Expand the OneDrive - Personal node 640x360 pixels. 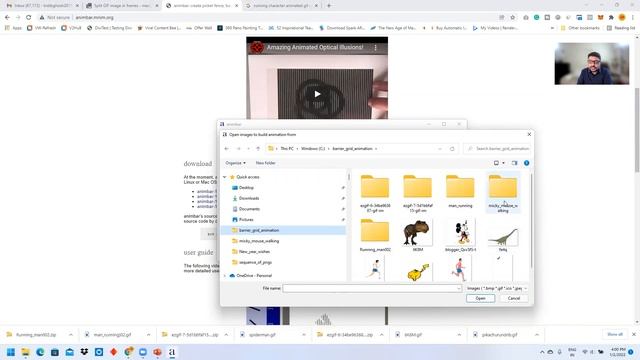[x=224, y=276]
